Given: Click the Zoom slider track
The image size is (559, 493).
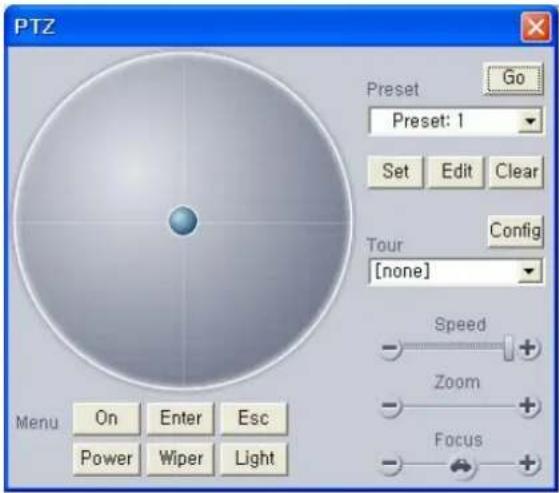Looking at the screenshot, I should point(459,406).
